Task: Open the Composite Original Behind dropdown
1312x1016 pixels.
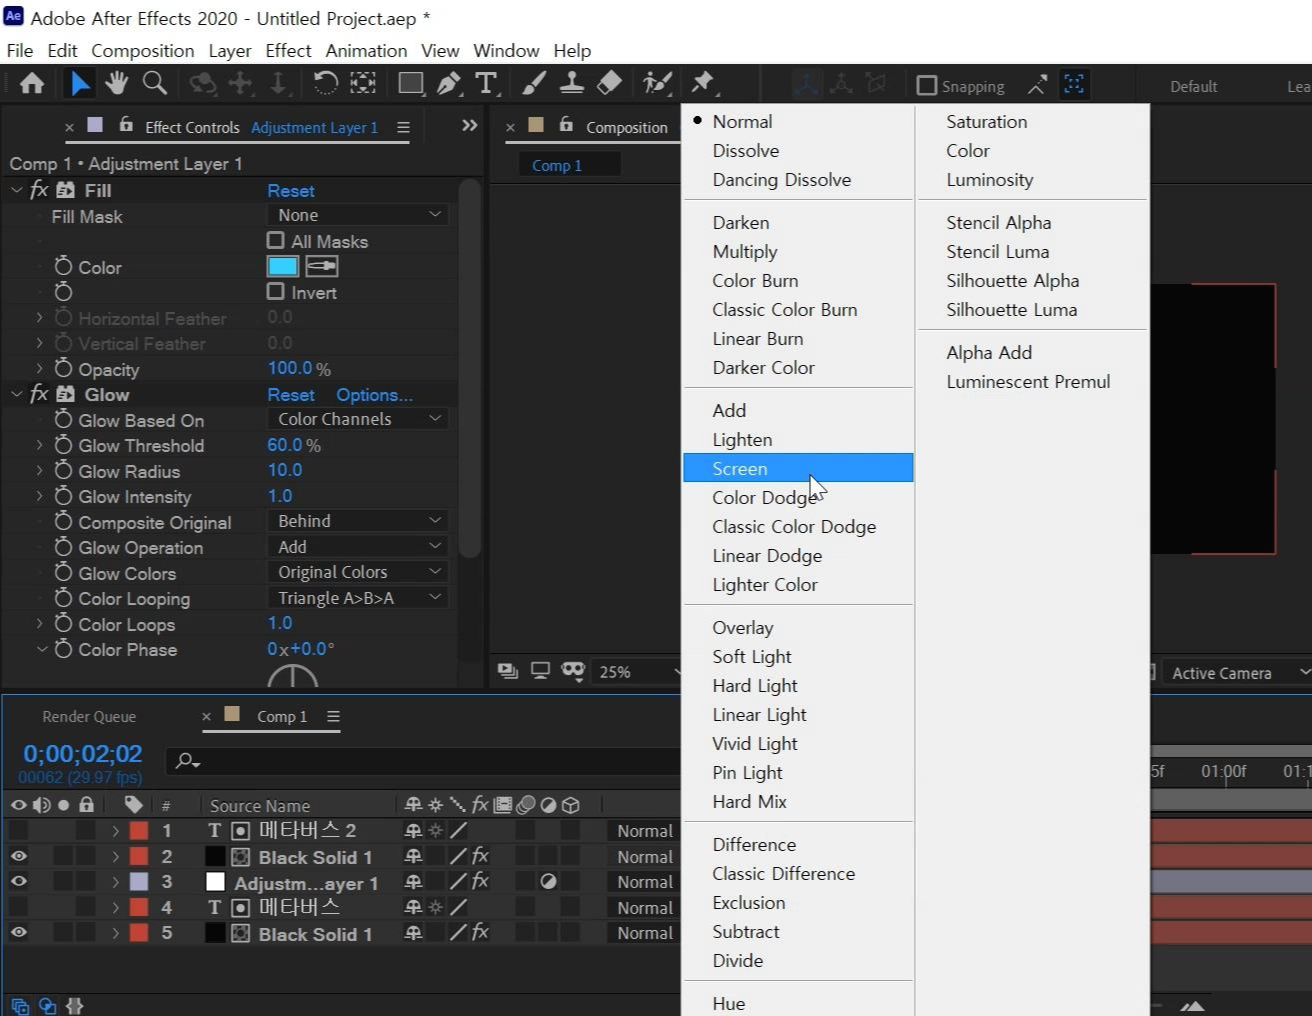Action: (x=357, y=521)
